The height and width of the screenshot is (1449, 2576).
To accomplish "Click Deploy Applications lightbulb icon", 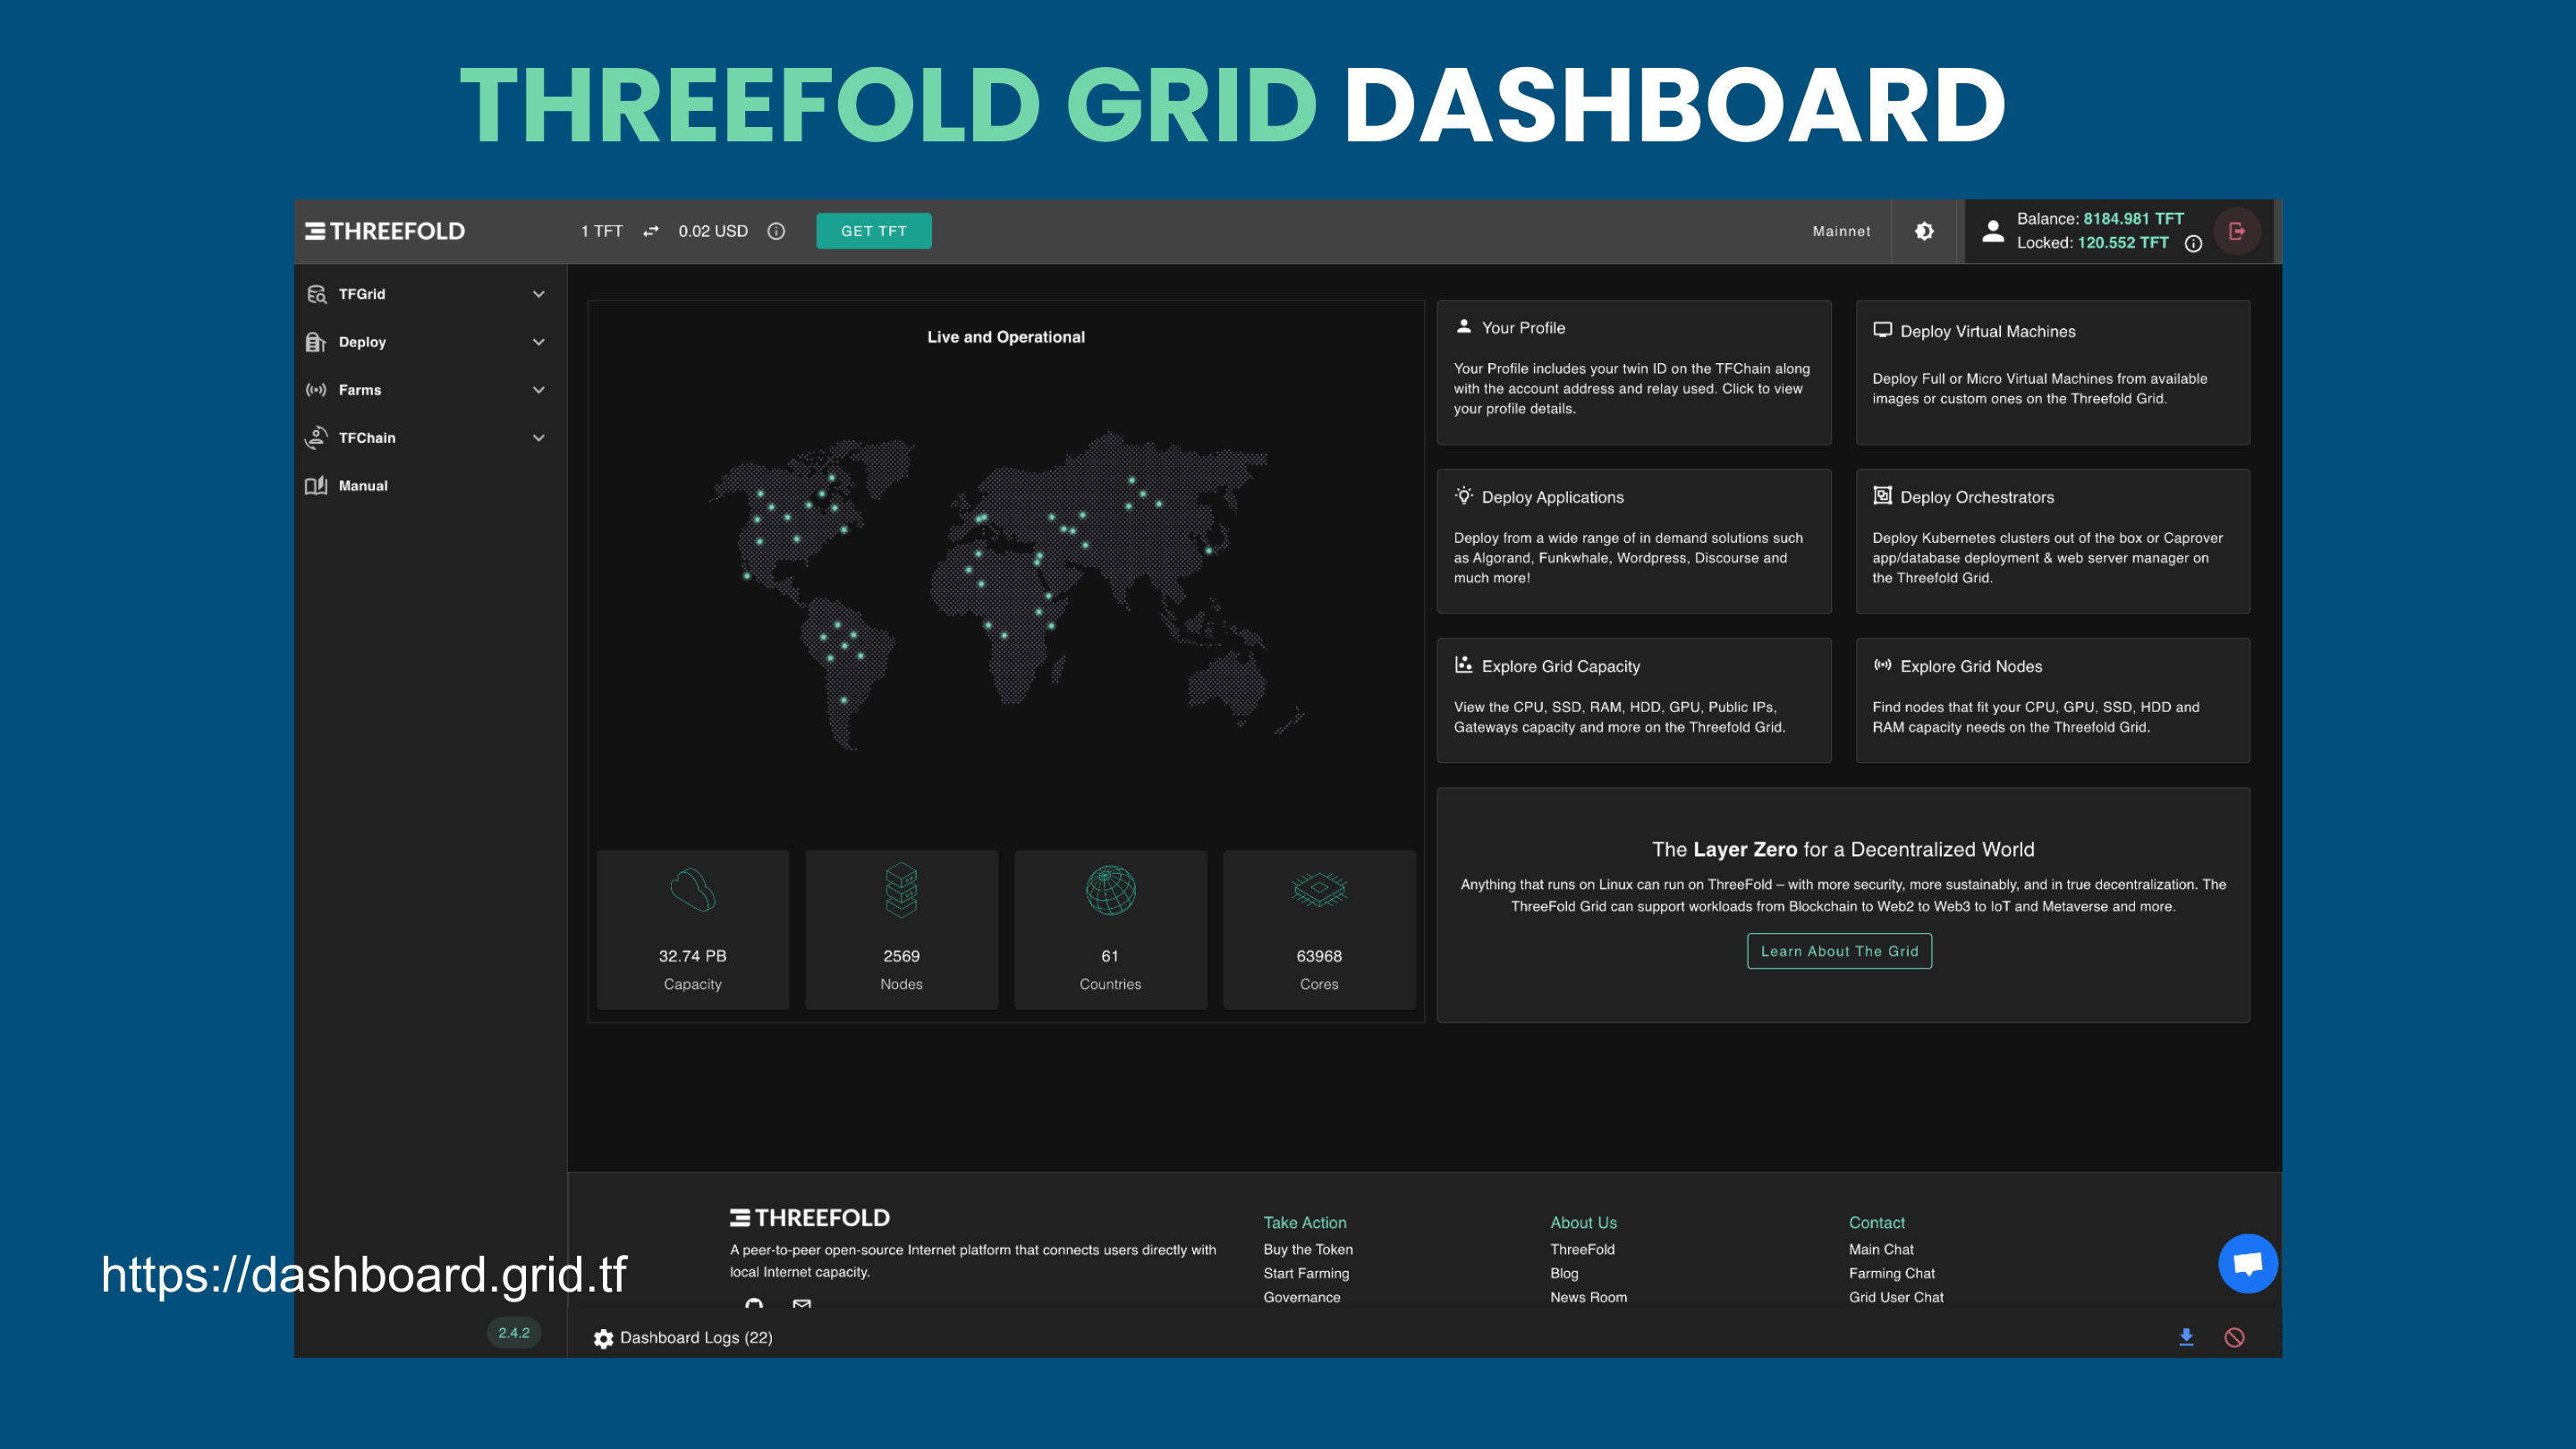I will click(1463, 496).
